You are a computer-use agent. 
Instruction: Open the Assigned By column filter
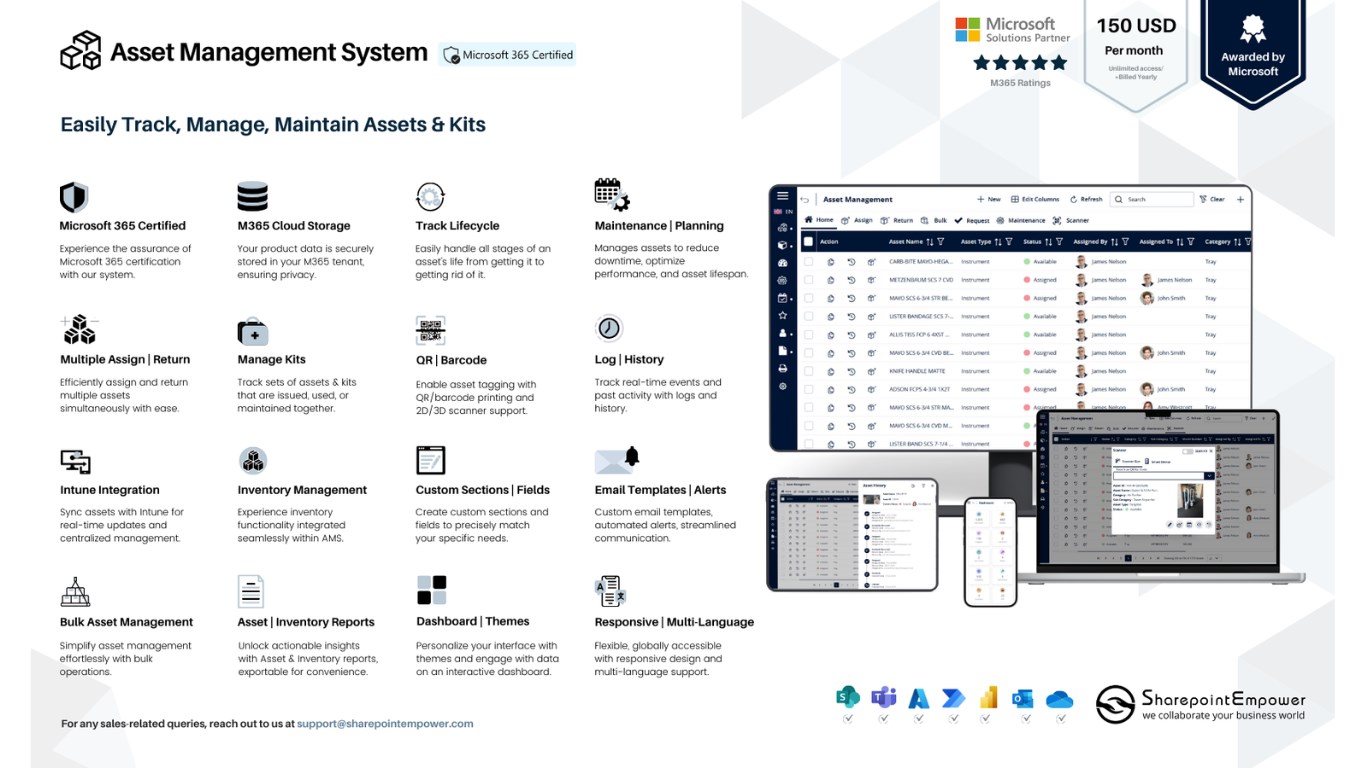coord(1126,242)
